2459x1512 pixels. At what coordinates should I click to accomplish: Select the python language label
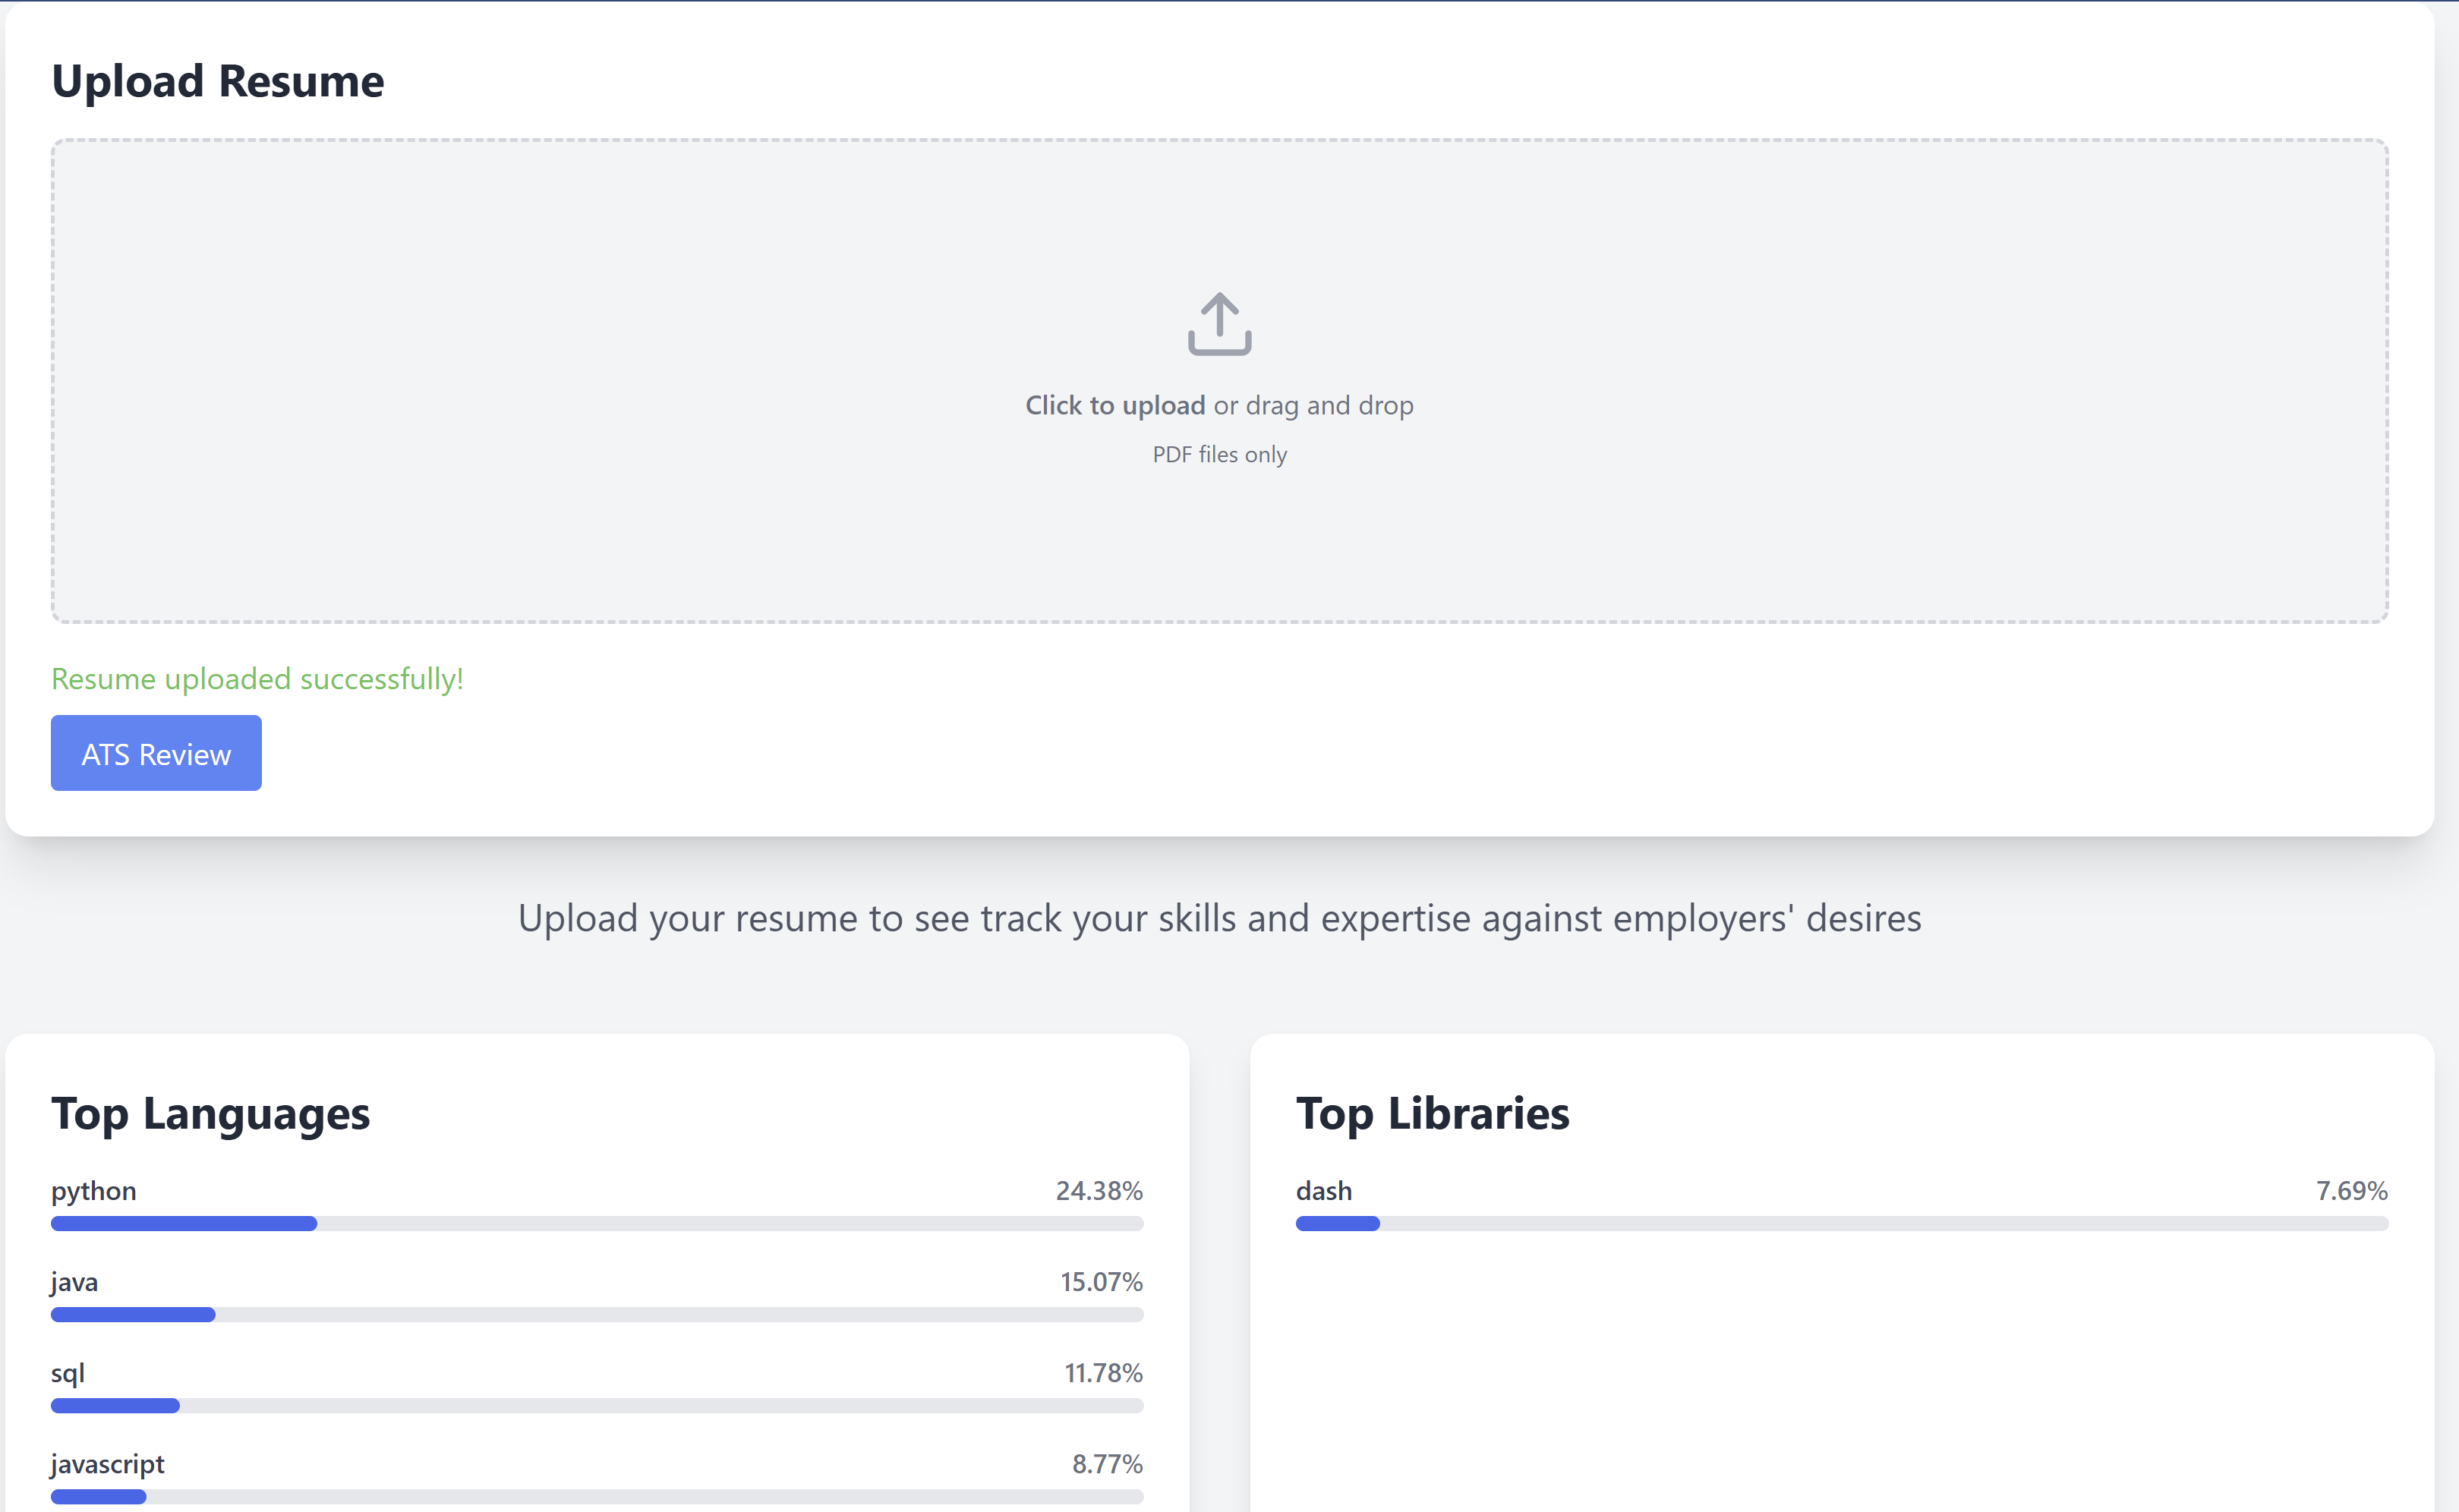pos(93,1191)
